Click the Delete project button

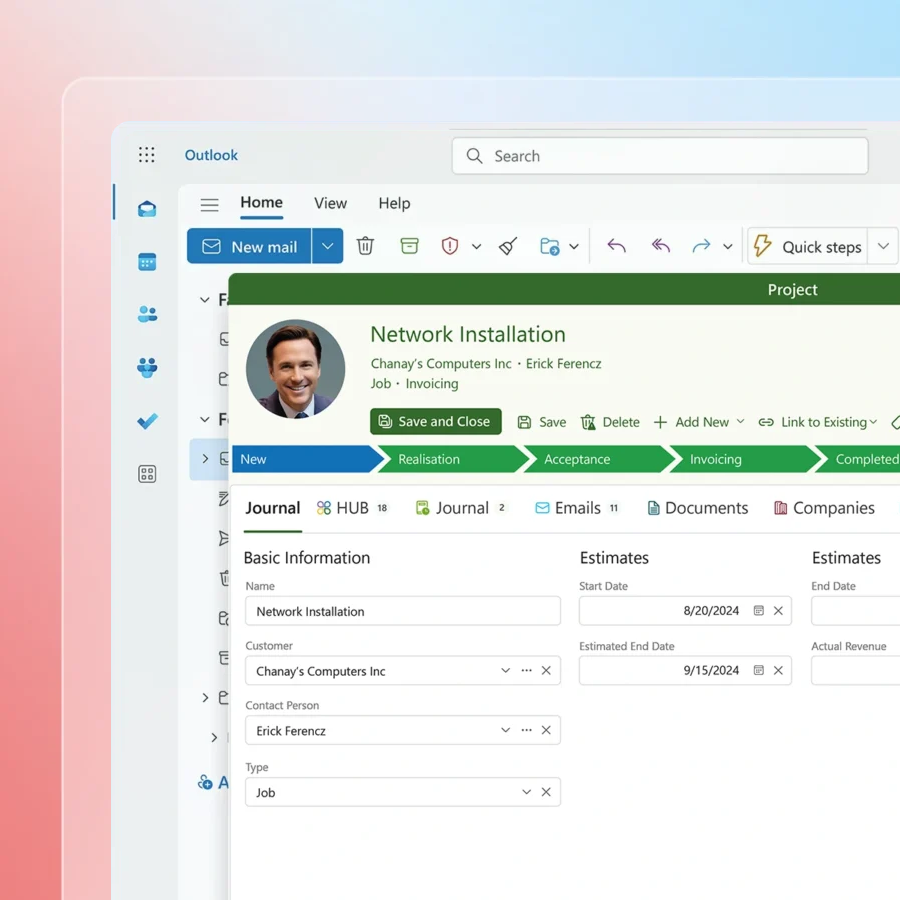click(610, 422)
